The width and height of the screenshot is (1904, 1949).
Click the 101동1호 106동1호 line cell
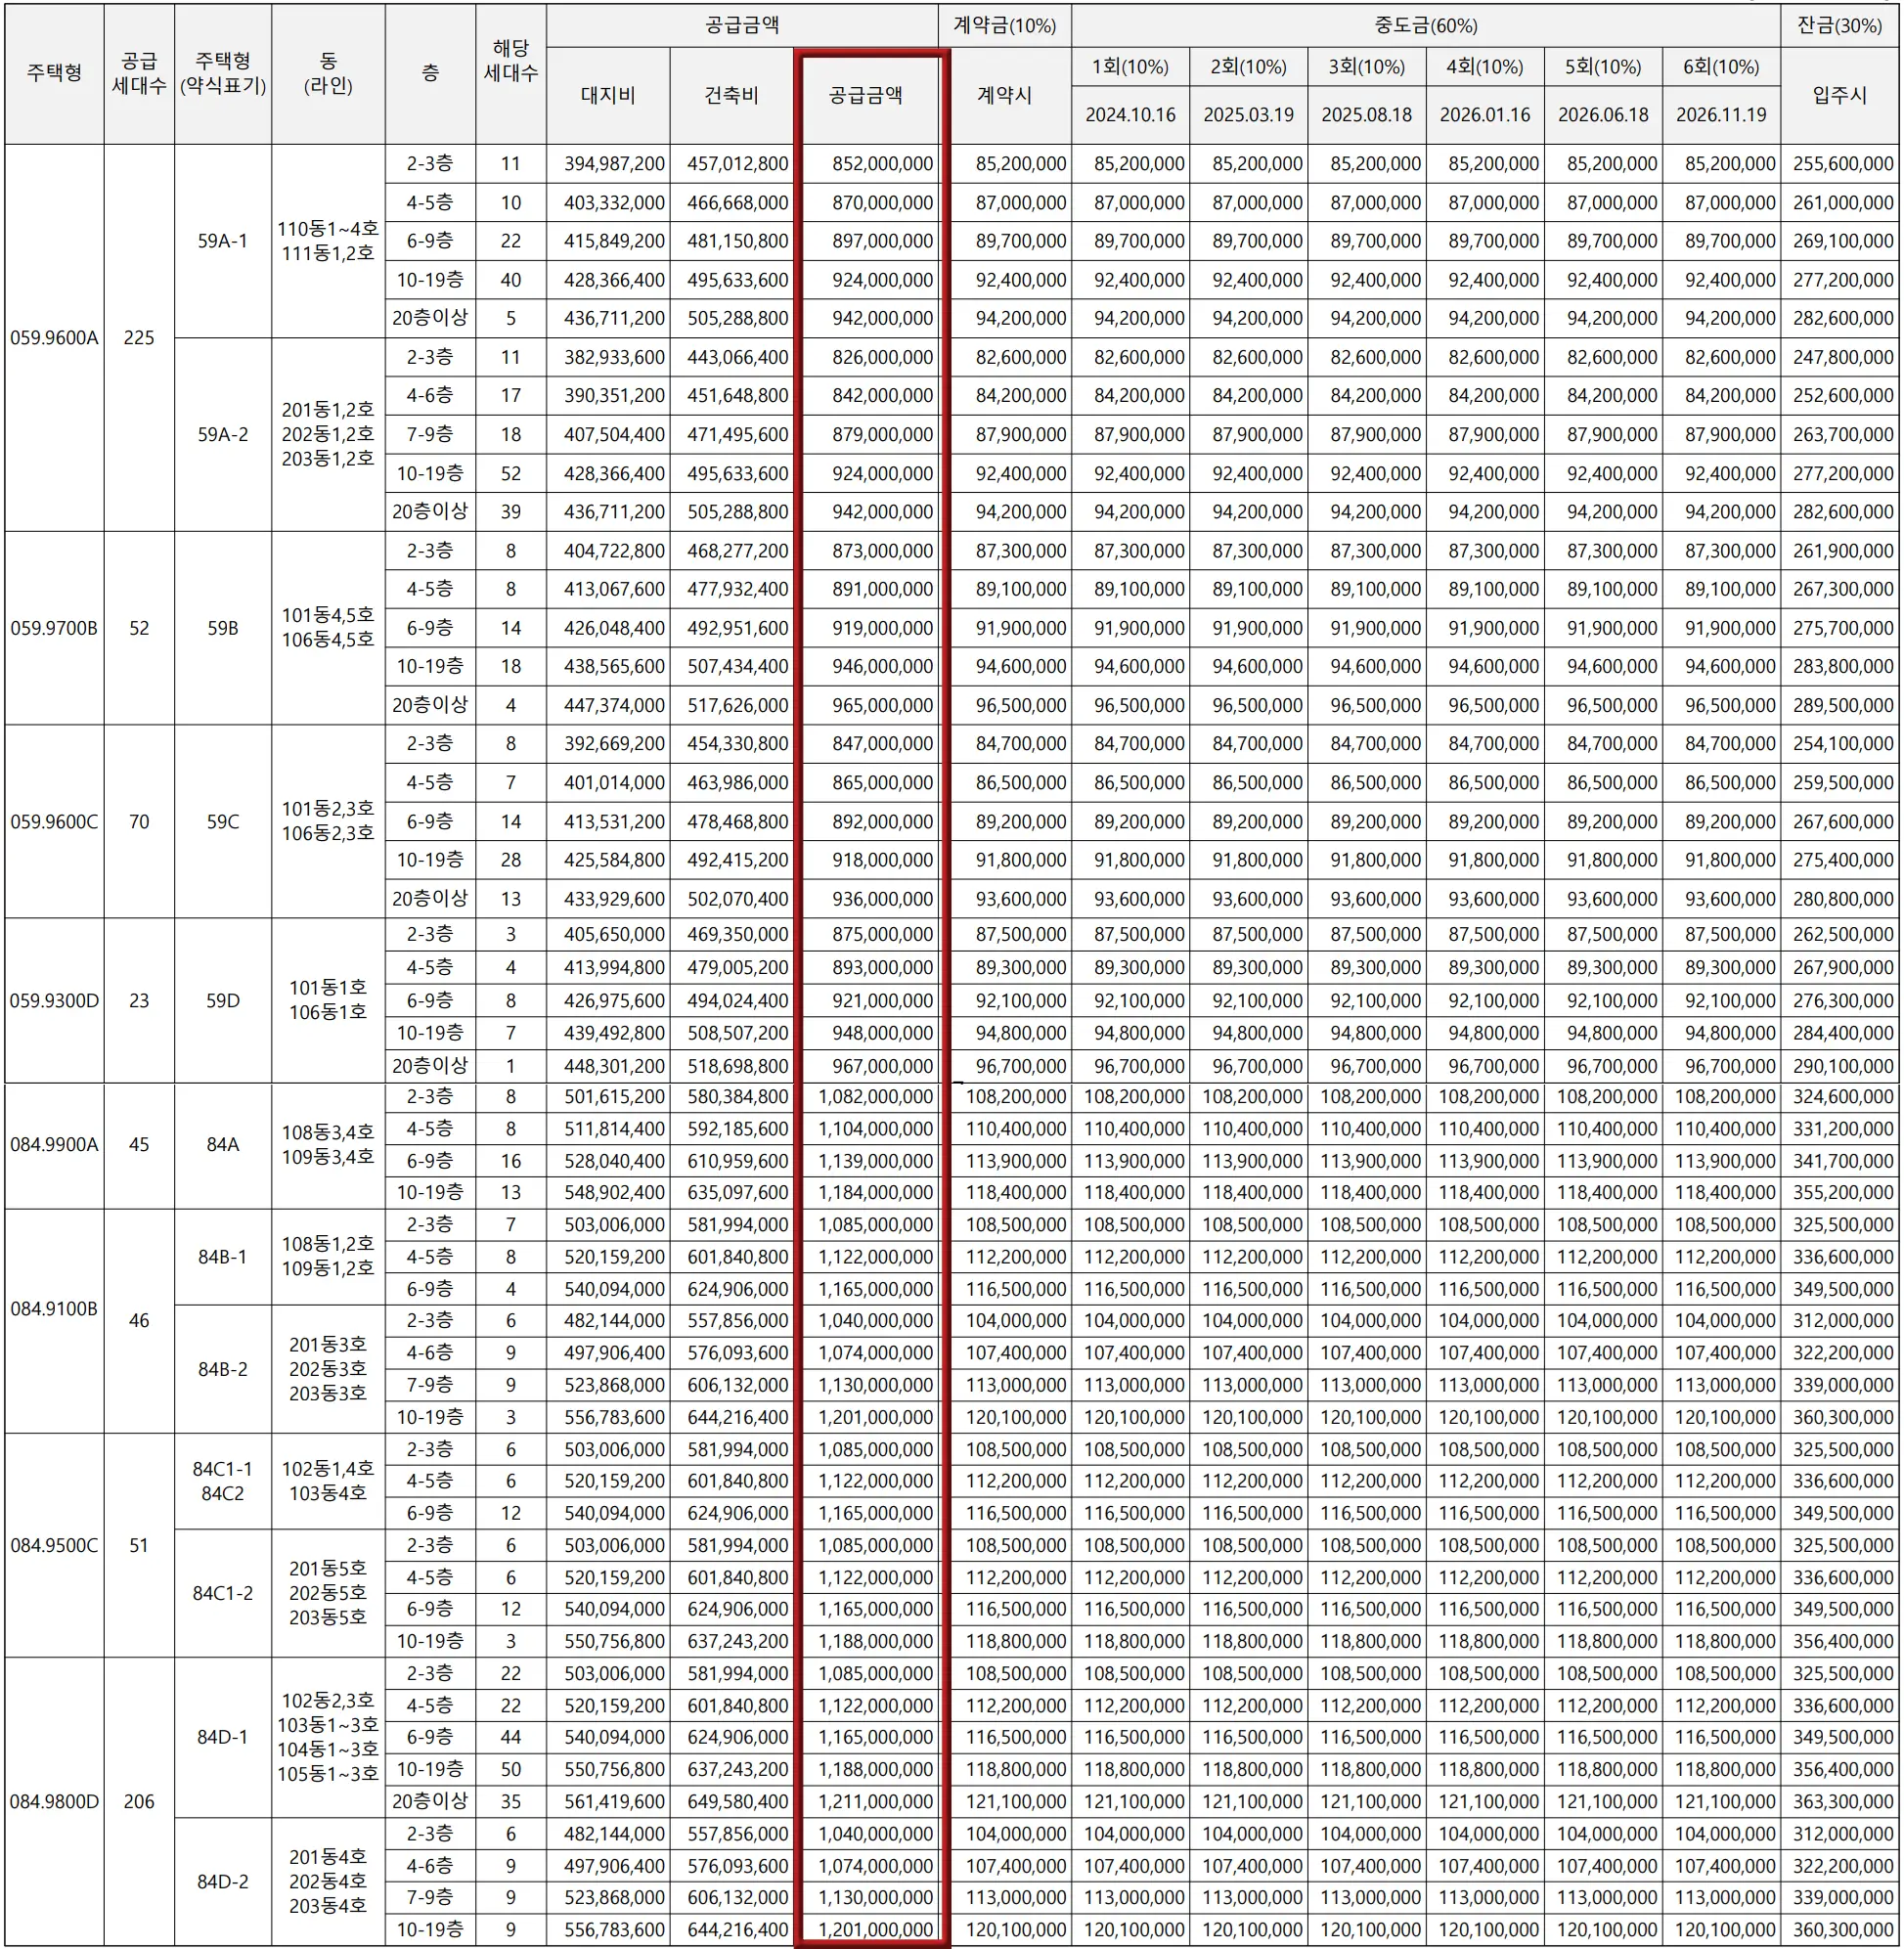click(327, 1000)
